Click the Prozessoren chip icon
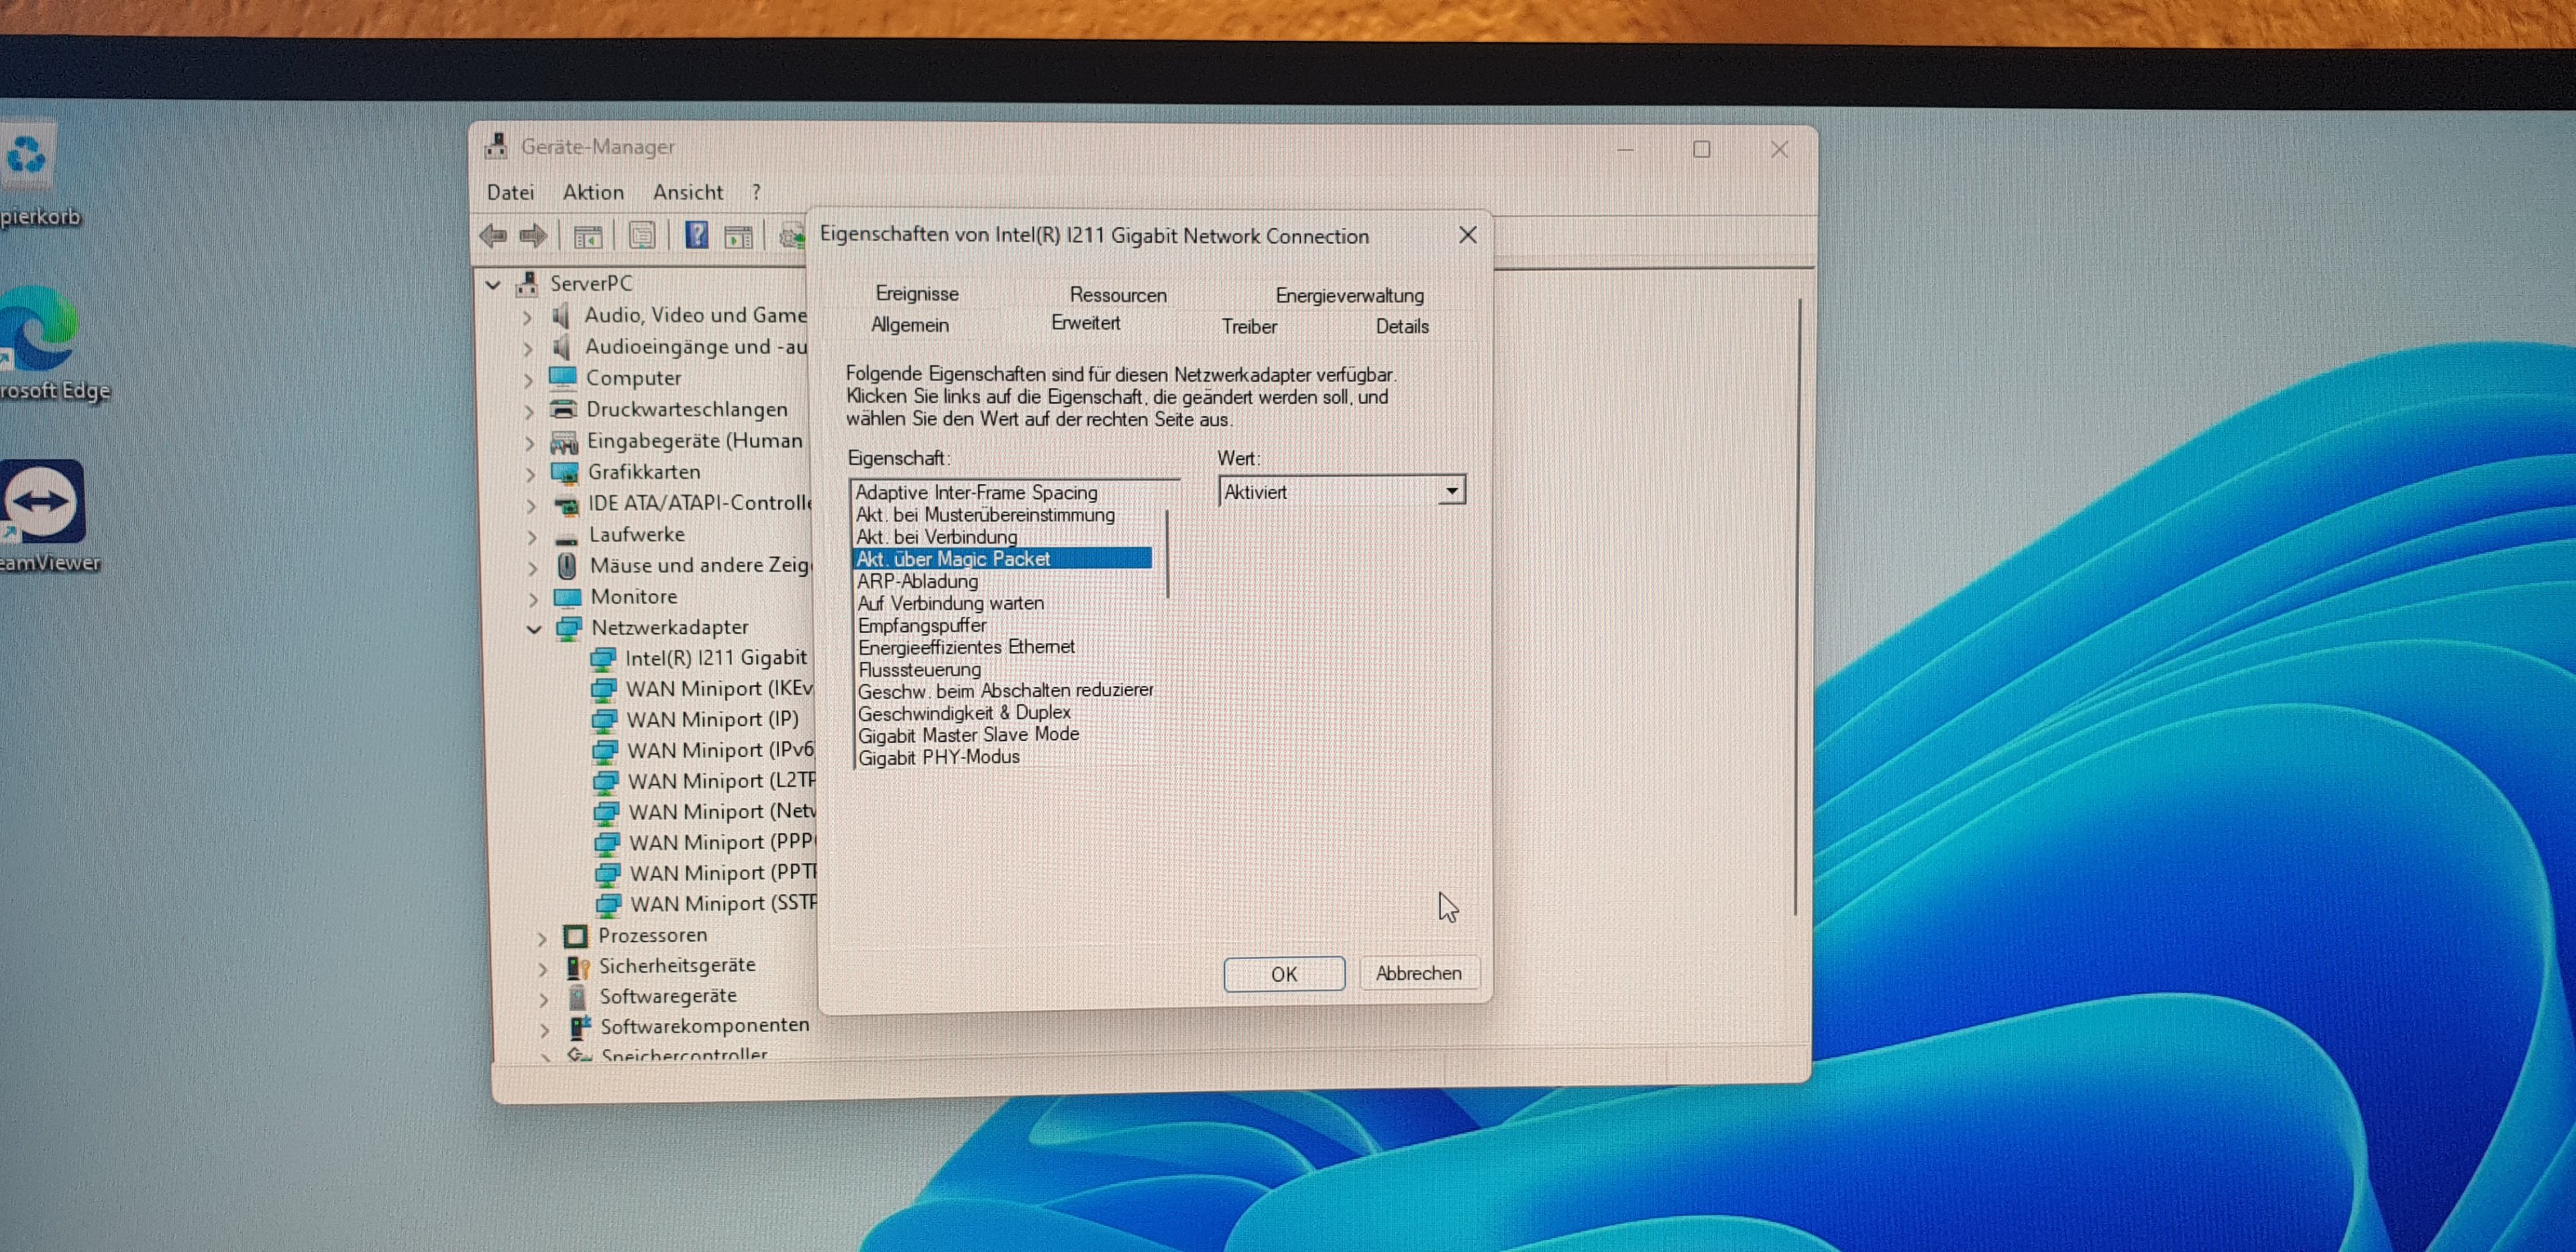Screen dimensions: 2576x1252 pos(575,936)
